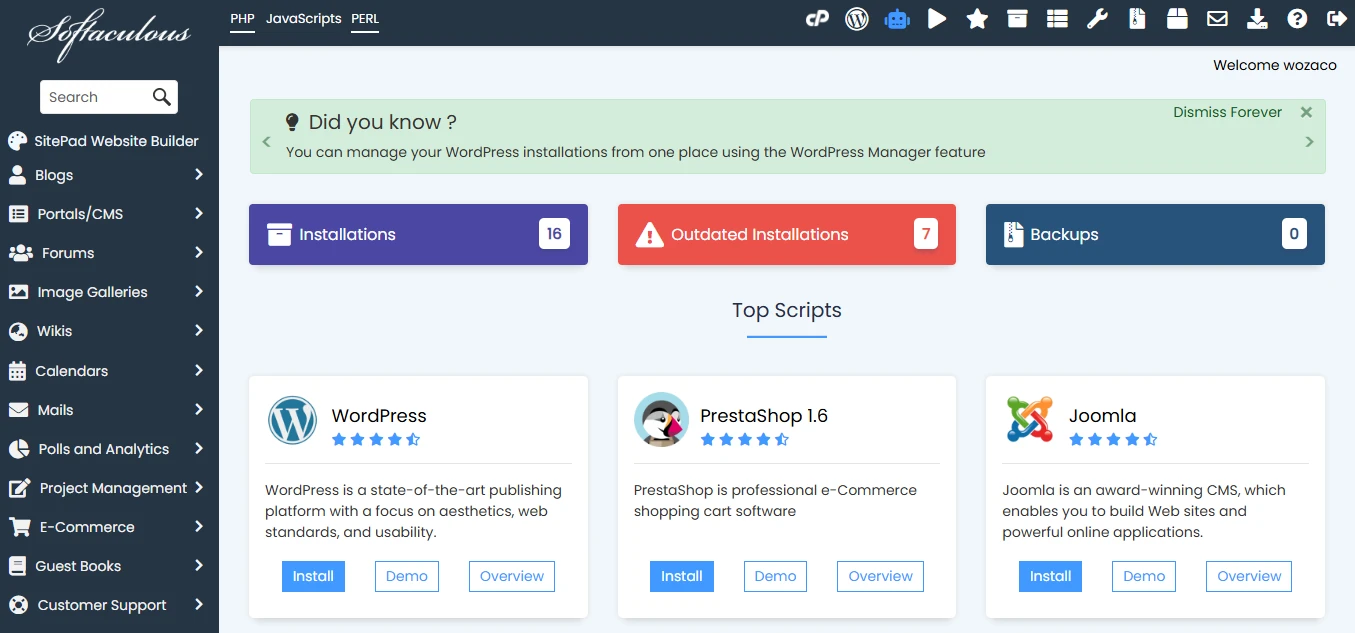Expand the Customer Support category
1355x633 pixels.
tap(199, 605)
